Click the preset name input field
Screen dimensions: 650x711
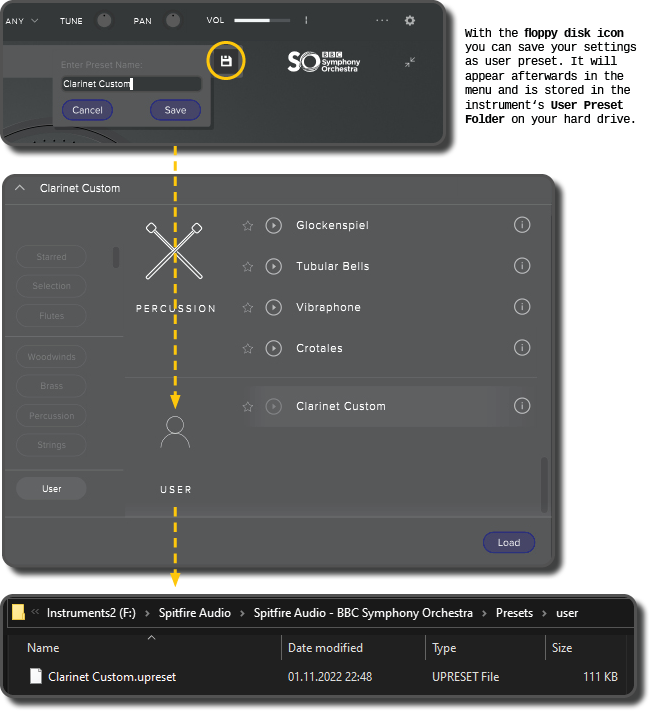click(x=131, y=84)
